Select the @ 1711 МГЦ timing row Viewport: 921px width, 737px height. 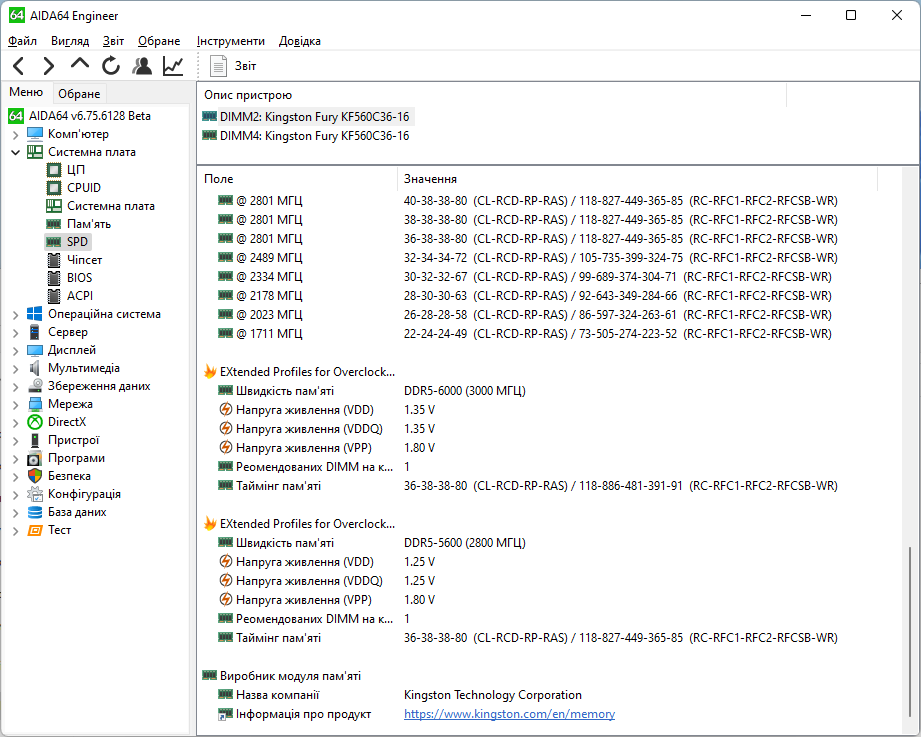(527, 334)
